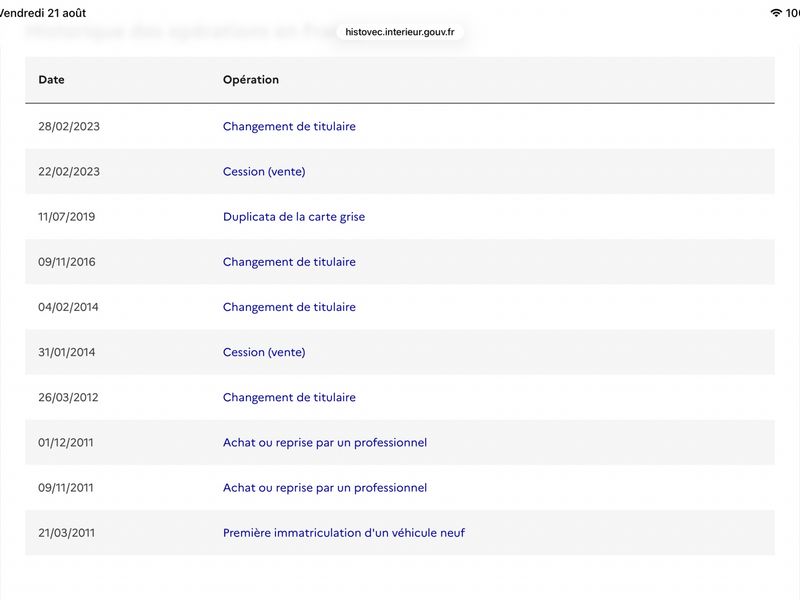The height and width of the screenshot is (600, 800).
Task: Click the 26/03/2012 Changement de titulaire entry
Action: pos(289,397)
